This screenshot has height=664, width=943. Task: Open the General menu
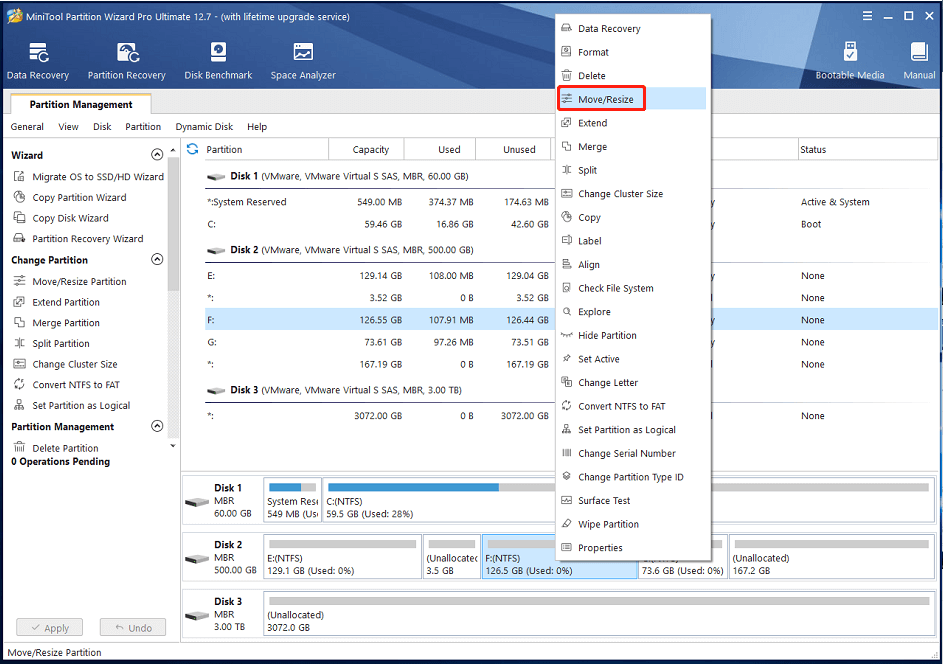(27, 126)
